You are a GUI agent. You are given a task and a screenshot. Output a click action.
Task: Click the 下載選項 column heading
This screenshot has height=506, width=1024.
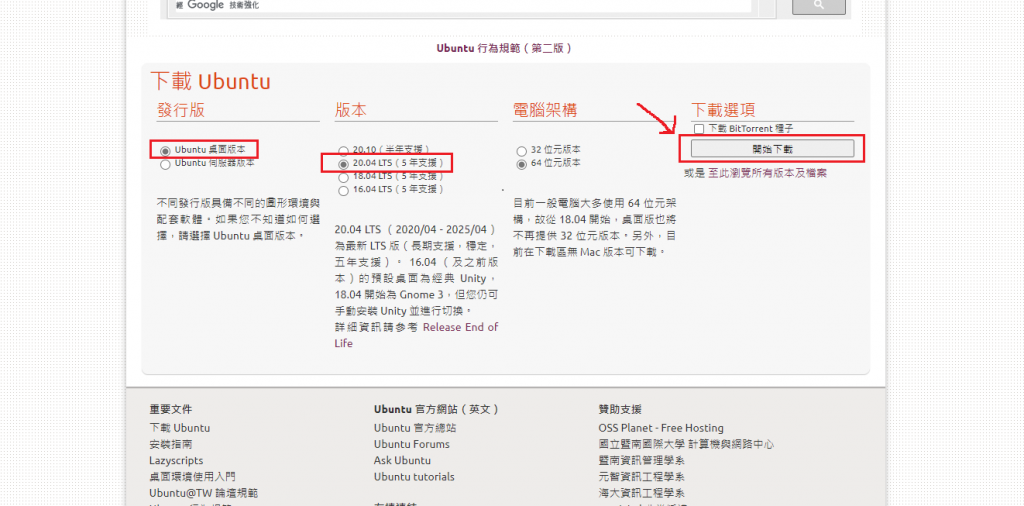click(x=723, y=110)
